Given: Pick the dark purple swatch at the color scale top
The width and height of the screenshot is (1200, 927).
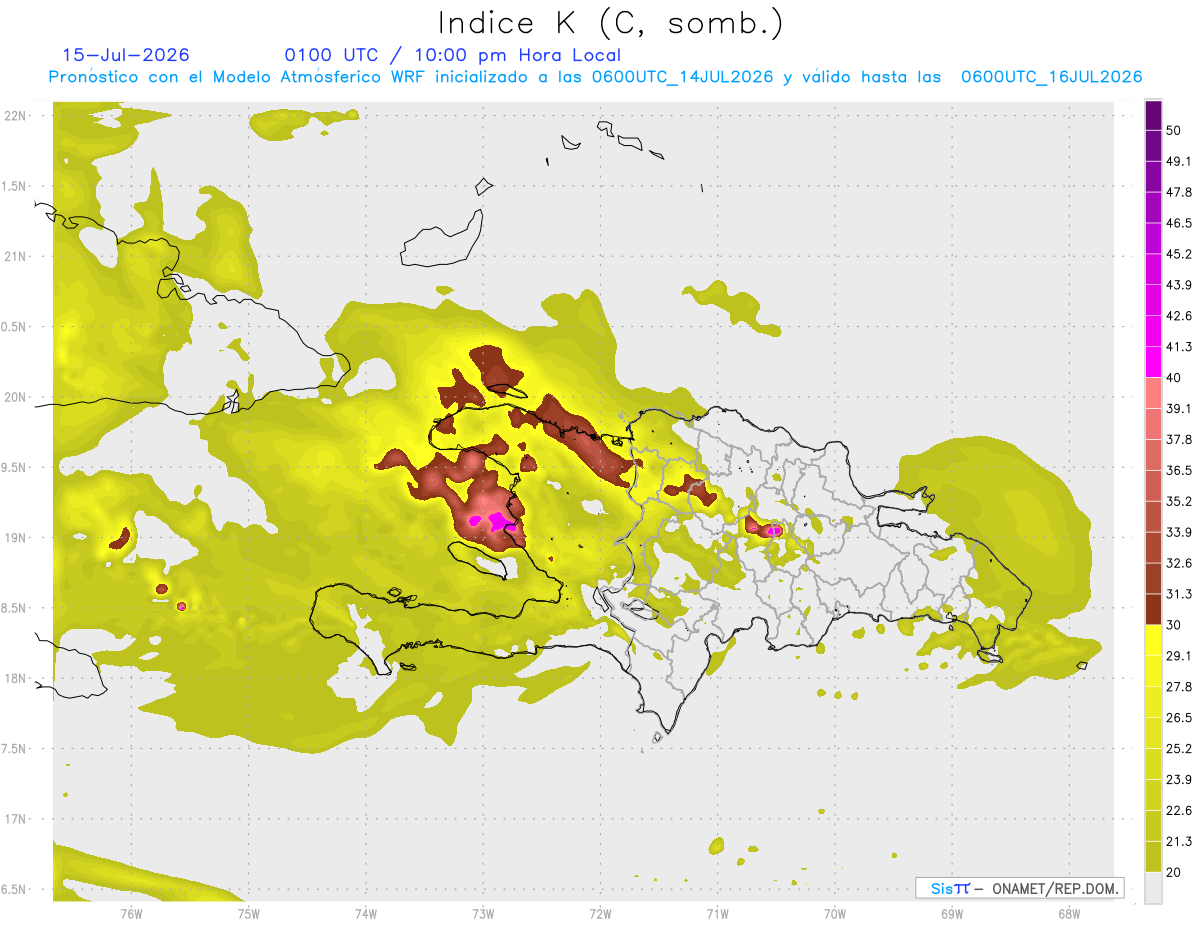Looking at the screenshot, I should (x=1153, y=116).
